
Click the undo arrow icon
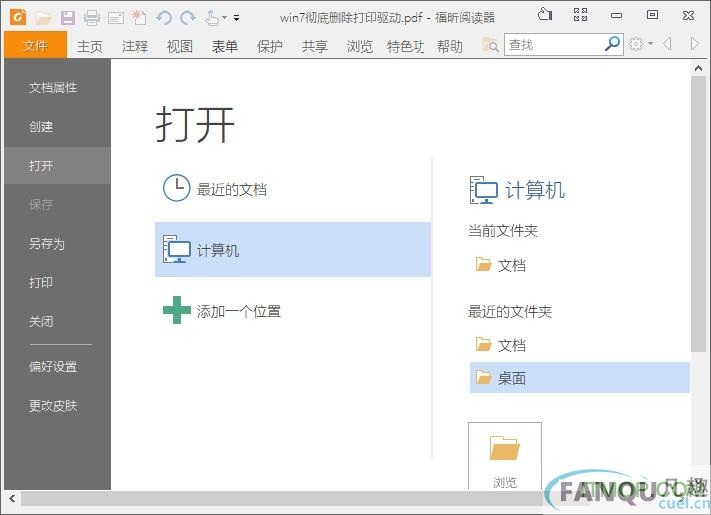(164, 18)
